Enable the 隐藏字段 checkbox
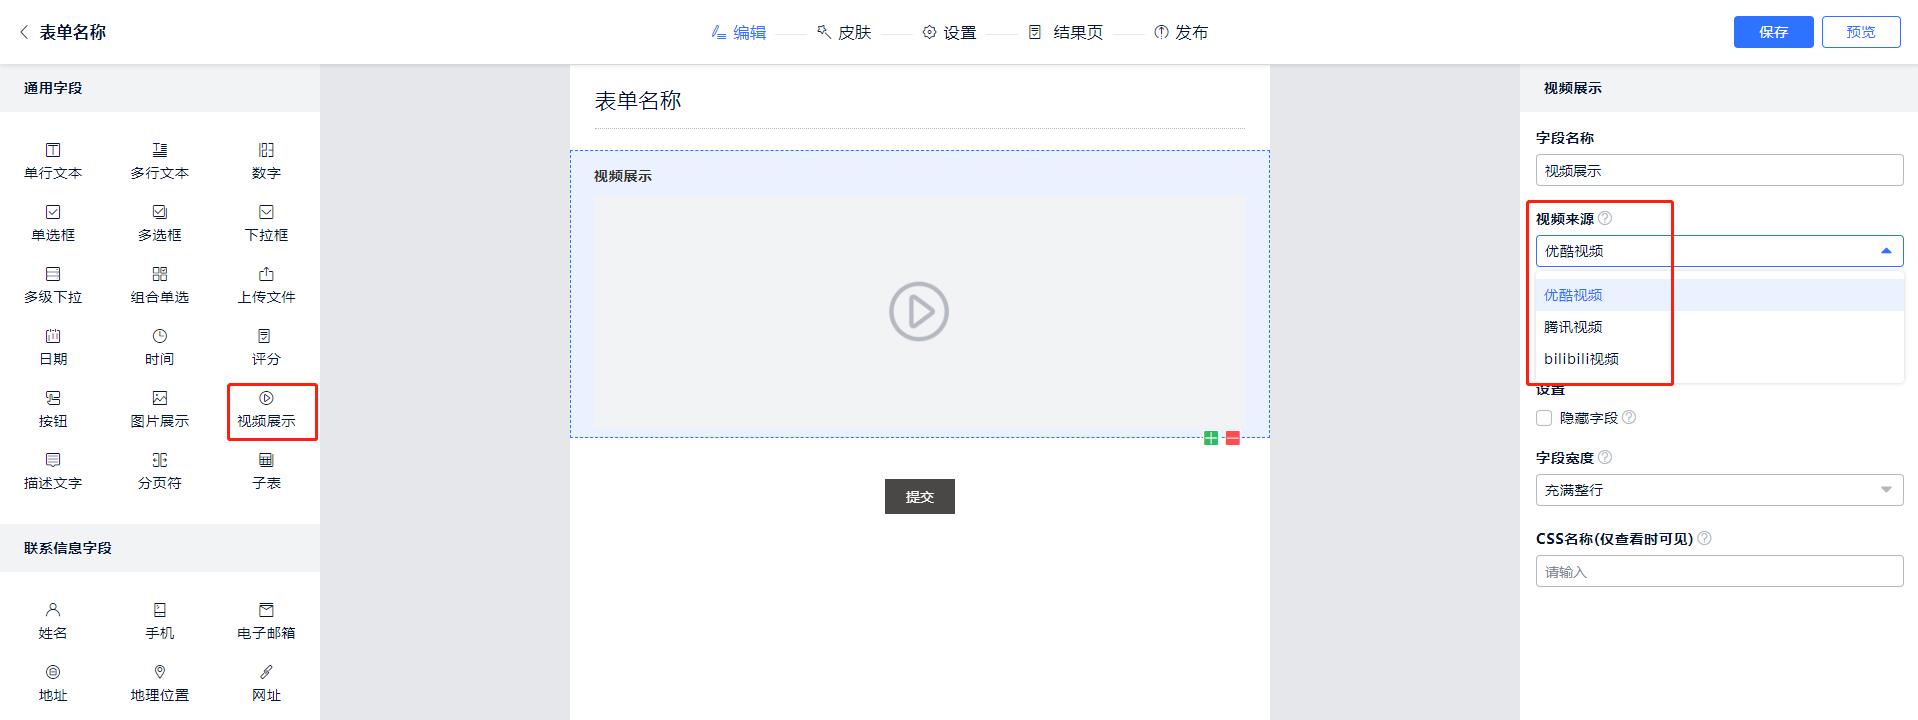The width and height of the screenshot is (1918, 720). tap(1545, 418)
